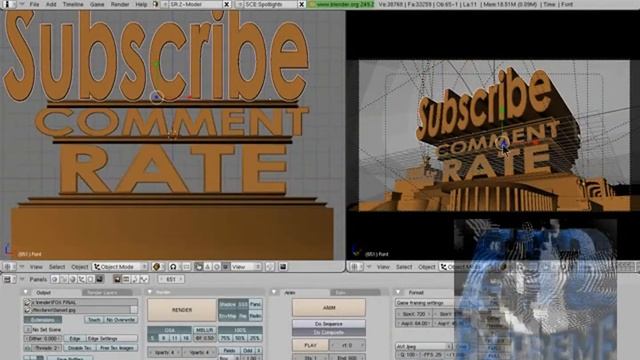
Task: Open the Object Mode dropdown in left viewport
Action: 120,267
